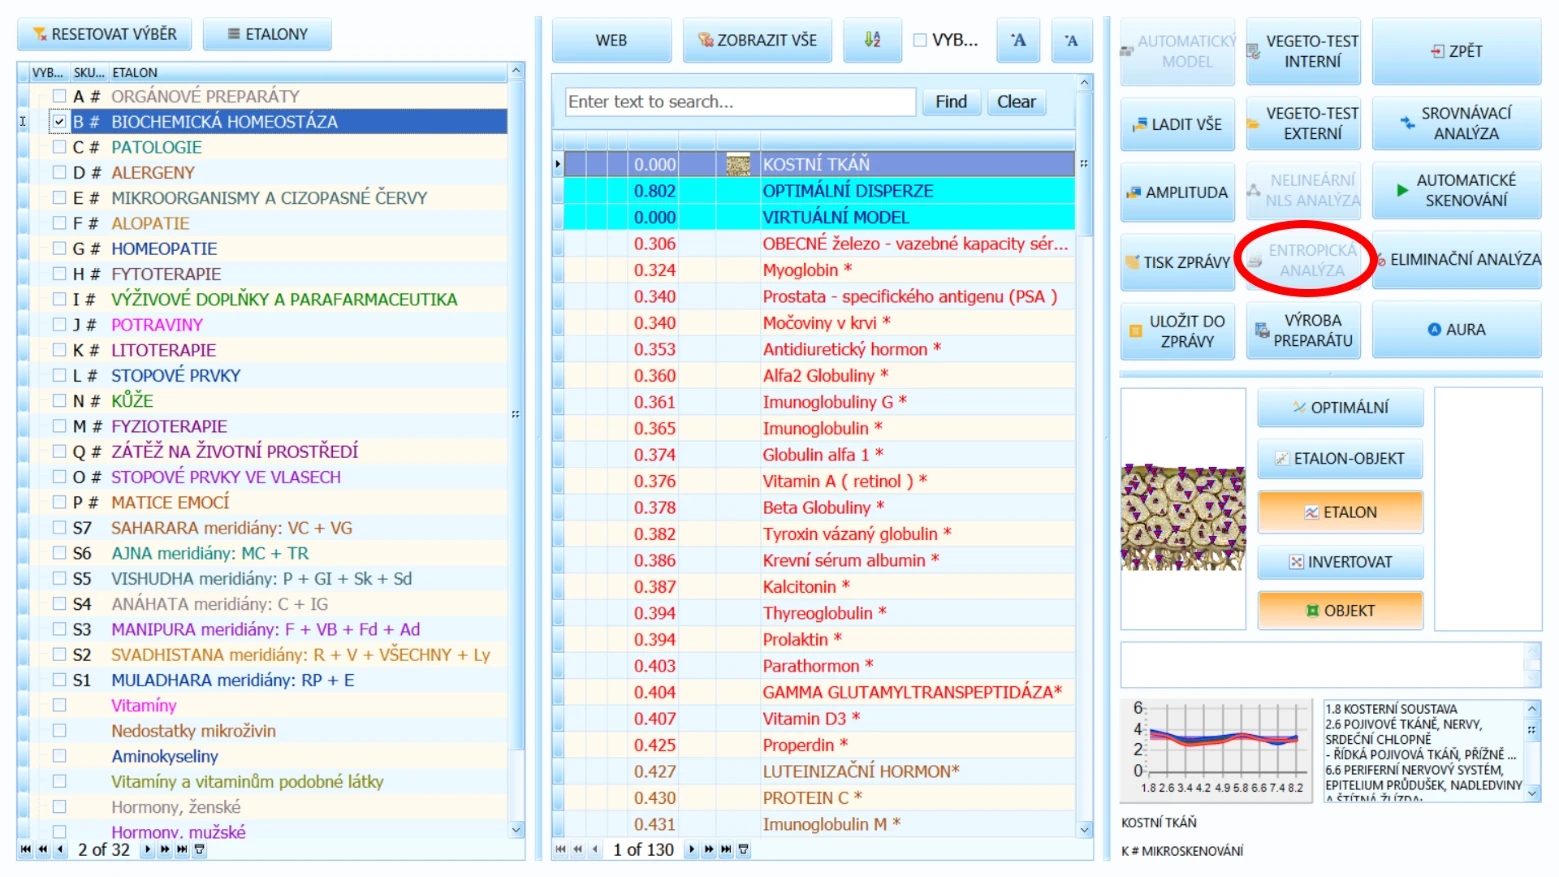Viewport: 1559px width, 877px height.
Task: Tick the checkbox for A # ORGÁNOVÉ PREPARÁTY
Action: click(x=59, y=96)
